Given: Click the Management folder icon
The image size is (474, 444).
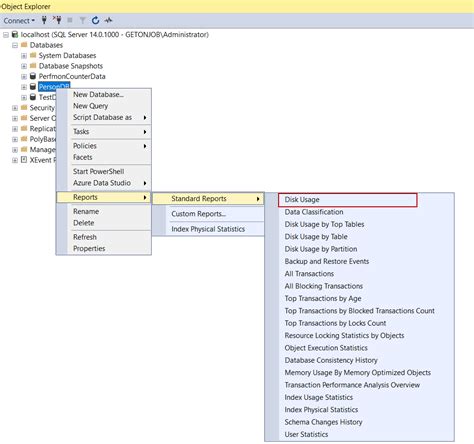Looking at the screenshot, I should click(x=24, y=149).
